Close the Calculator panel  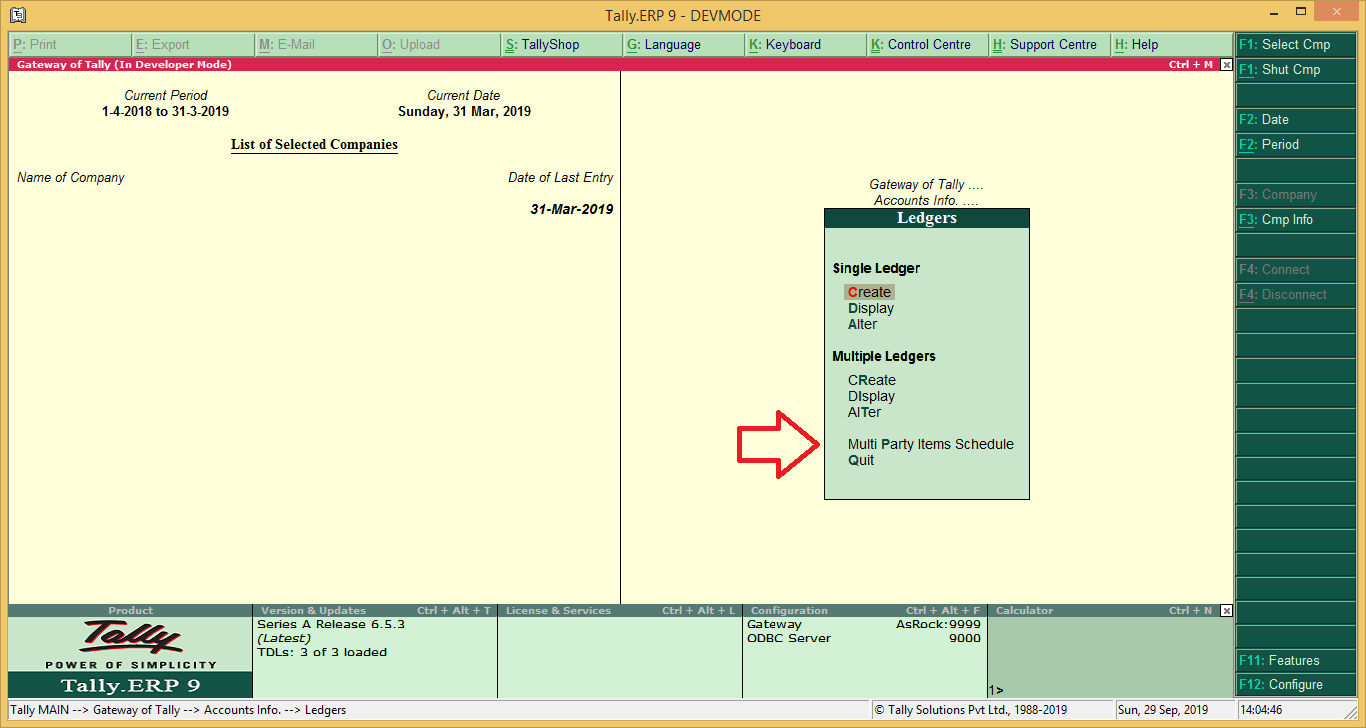click(x=1226, y=609)
